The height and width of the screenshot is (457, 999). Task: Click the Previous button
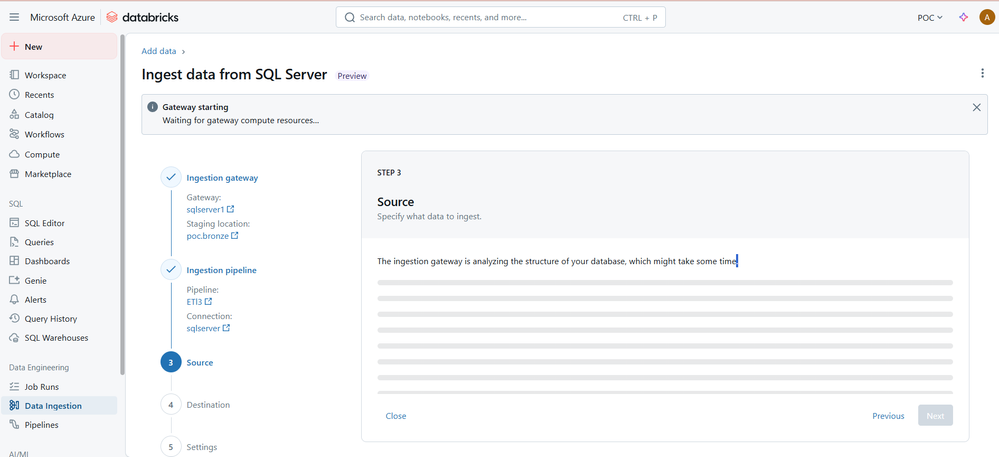point(887,416)
